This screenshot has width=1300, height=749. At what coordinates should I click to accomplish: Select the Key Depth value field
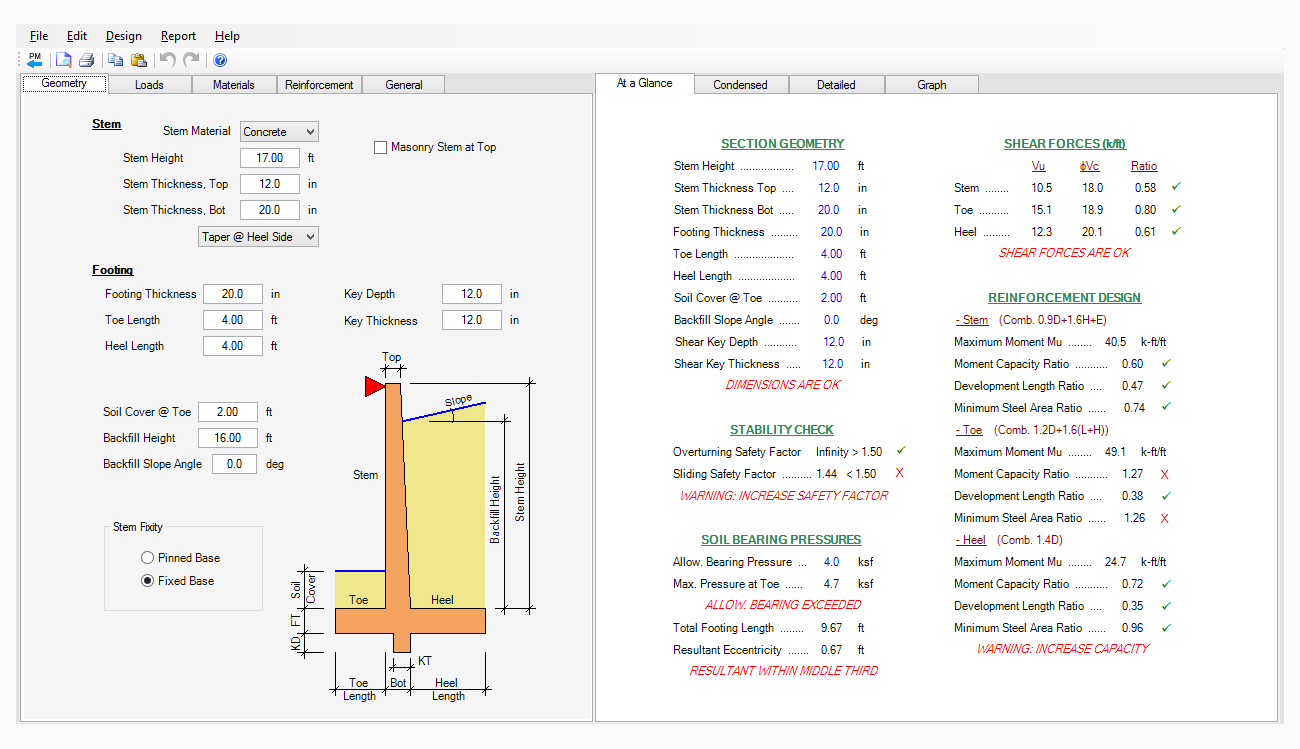[471, 294]
